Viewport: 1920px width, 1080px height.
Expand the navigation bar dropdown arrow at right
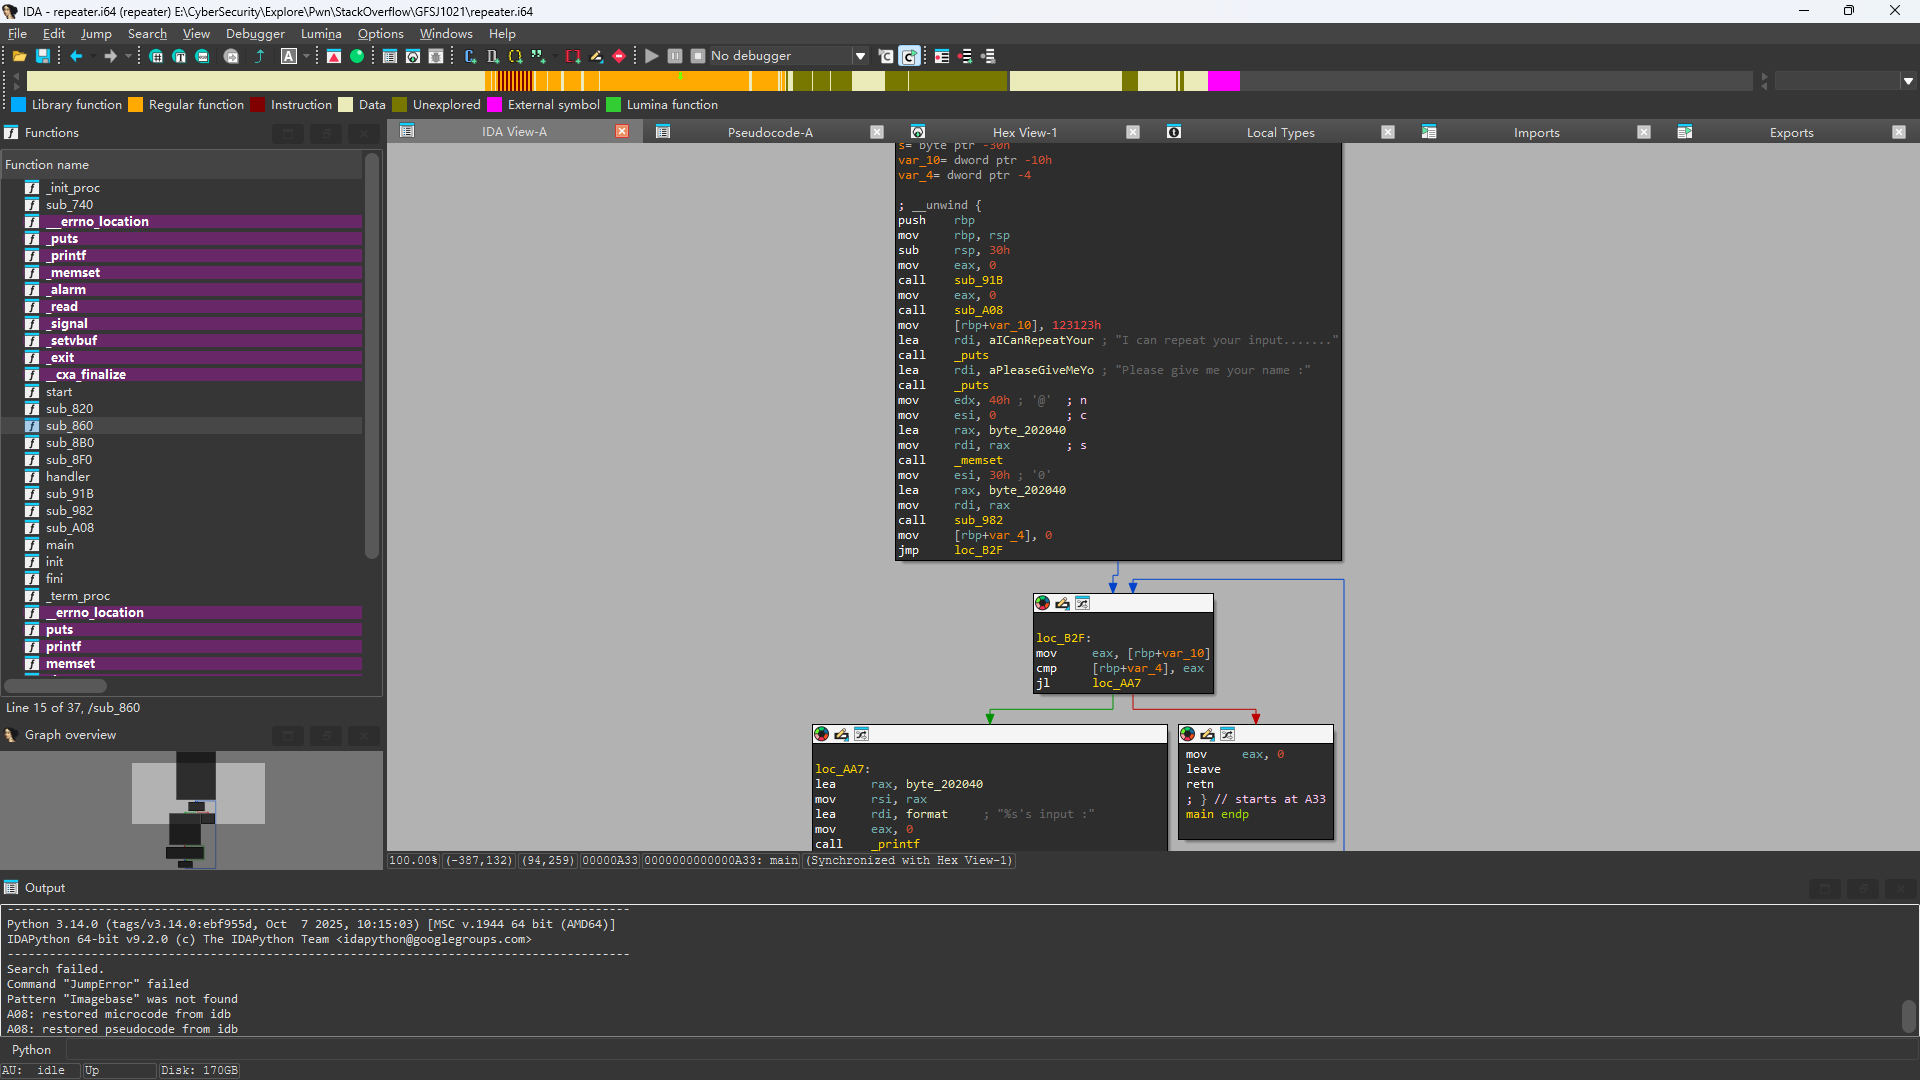click(x=1908, y=81)
